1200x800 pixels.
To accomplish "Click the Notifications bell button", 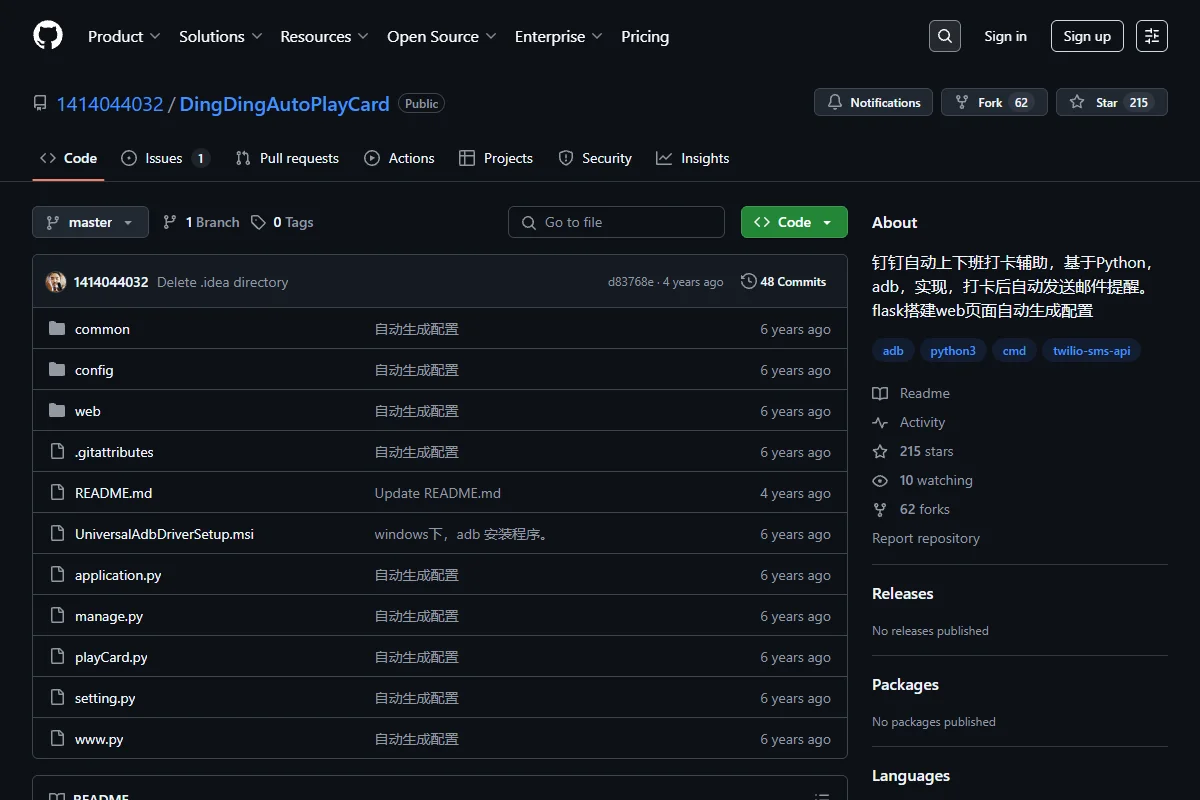I will (x=874, y=102).
